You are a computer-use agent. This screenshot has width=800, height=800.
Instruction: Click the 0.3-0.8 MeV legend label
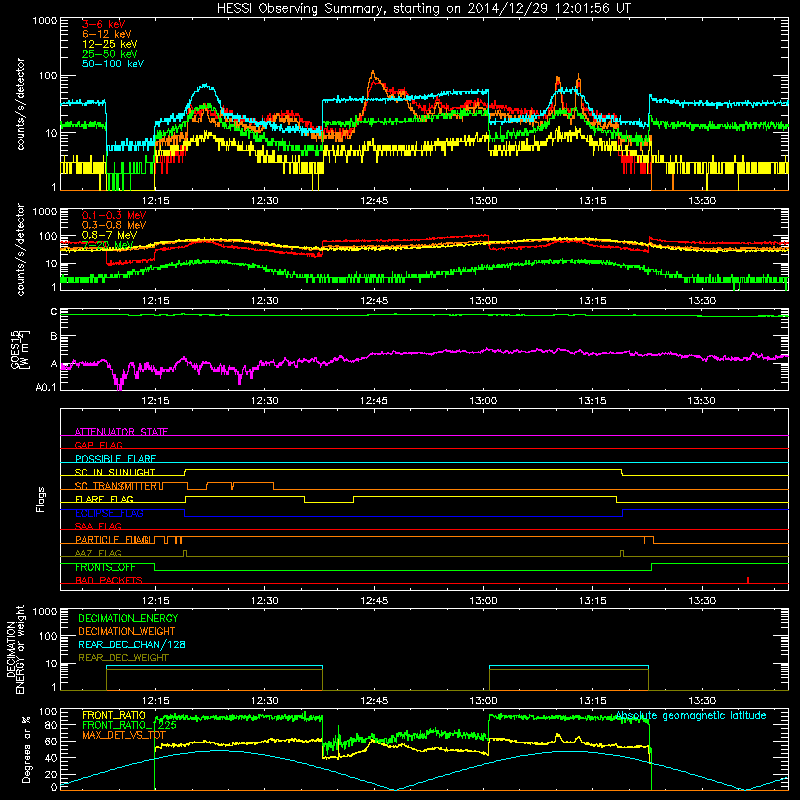pyautogui.click(x=114, y=225)
